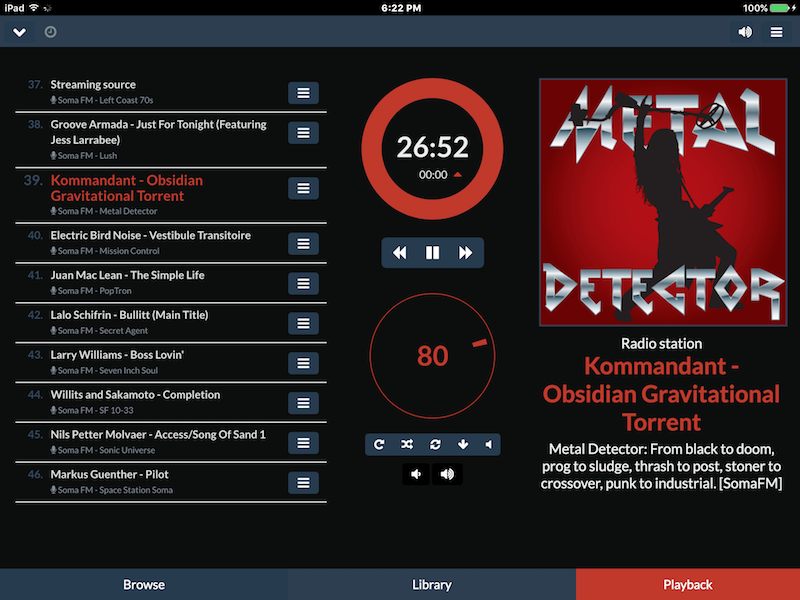Pause the current playback
Viewport: 800px width, 600px height.
[431, 253]
